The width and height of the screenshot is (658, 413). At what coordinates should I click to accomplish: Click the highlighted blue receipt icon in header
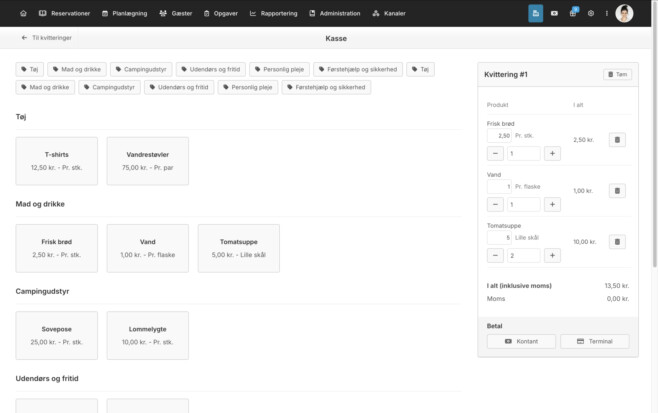(535, 13)
